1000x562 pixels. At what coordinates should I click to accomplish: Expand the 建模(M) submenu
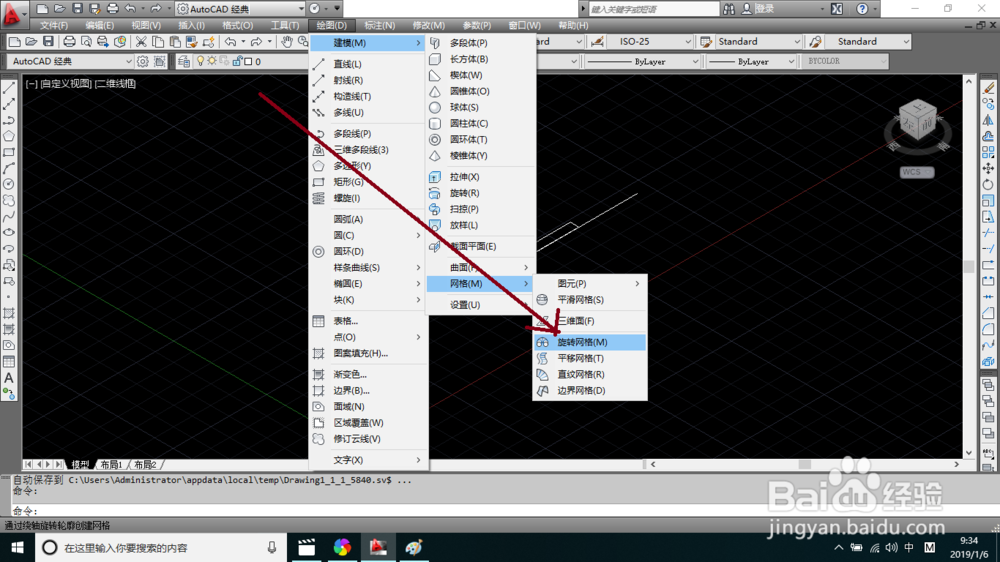[x=368, y=43]
